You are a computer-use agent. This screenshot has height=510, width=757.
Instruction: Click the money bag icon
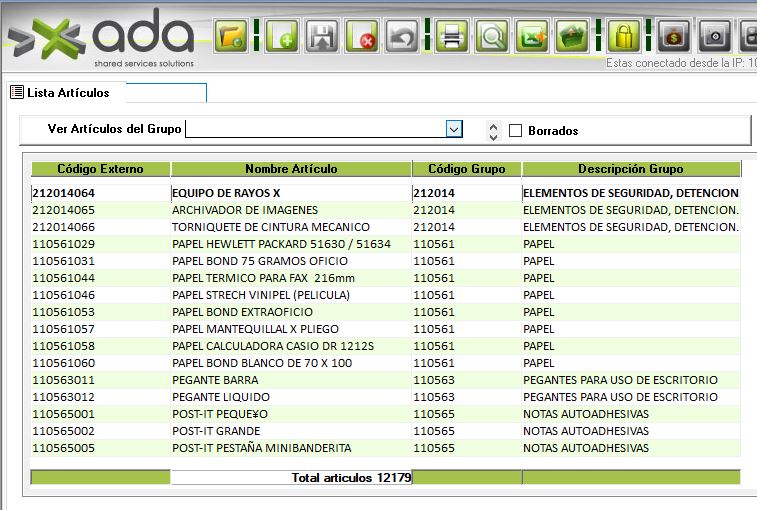pyautogui.click(x=674, y=37)
